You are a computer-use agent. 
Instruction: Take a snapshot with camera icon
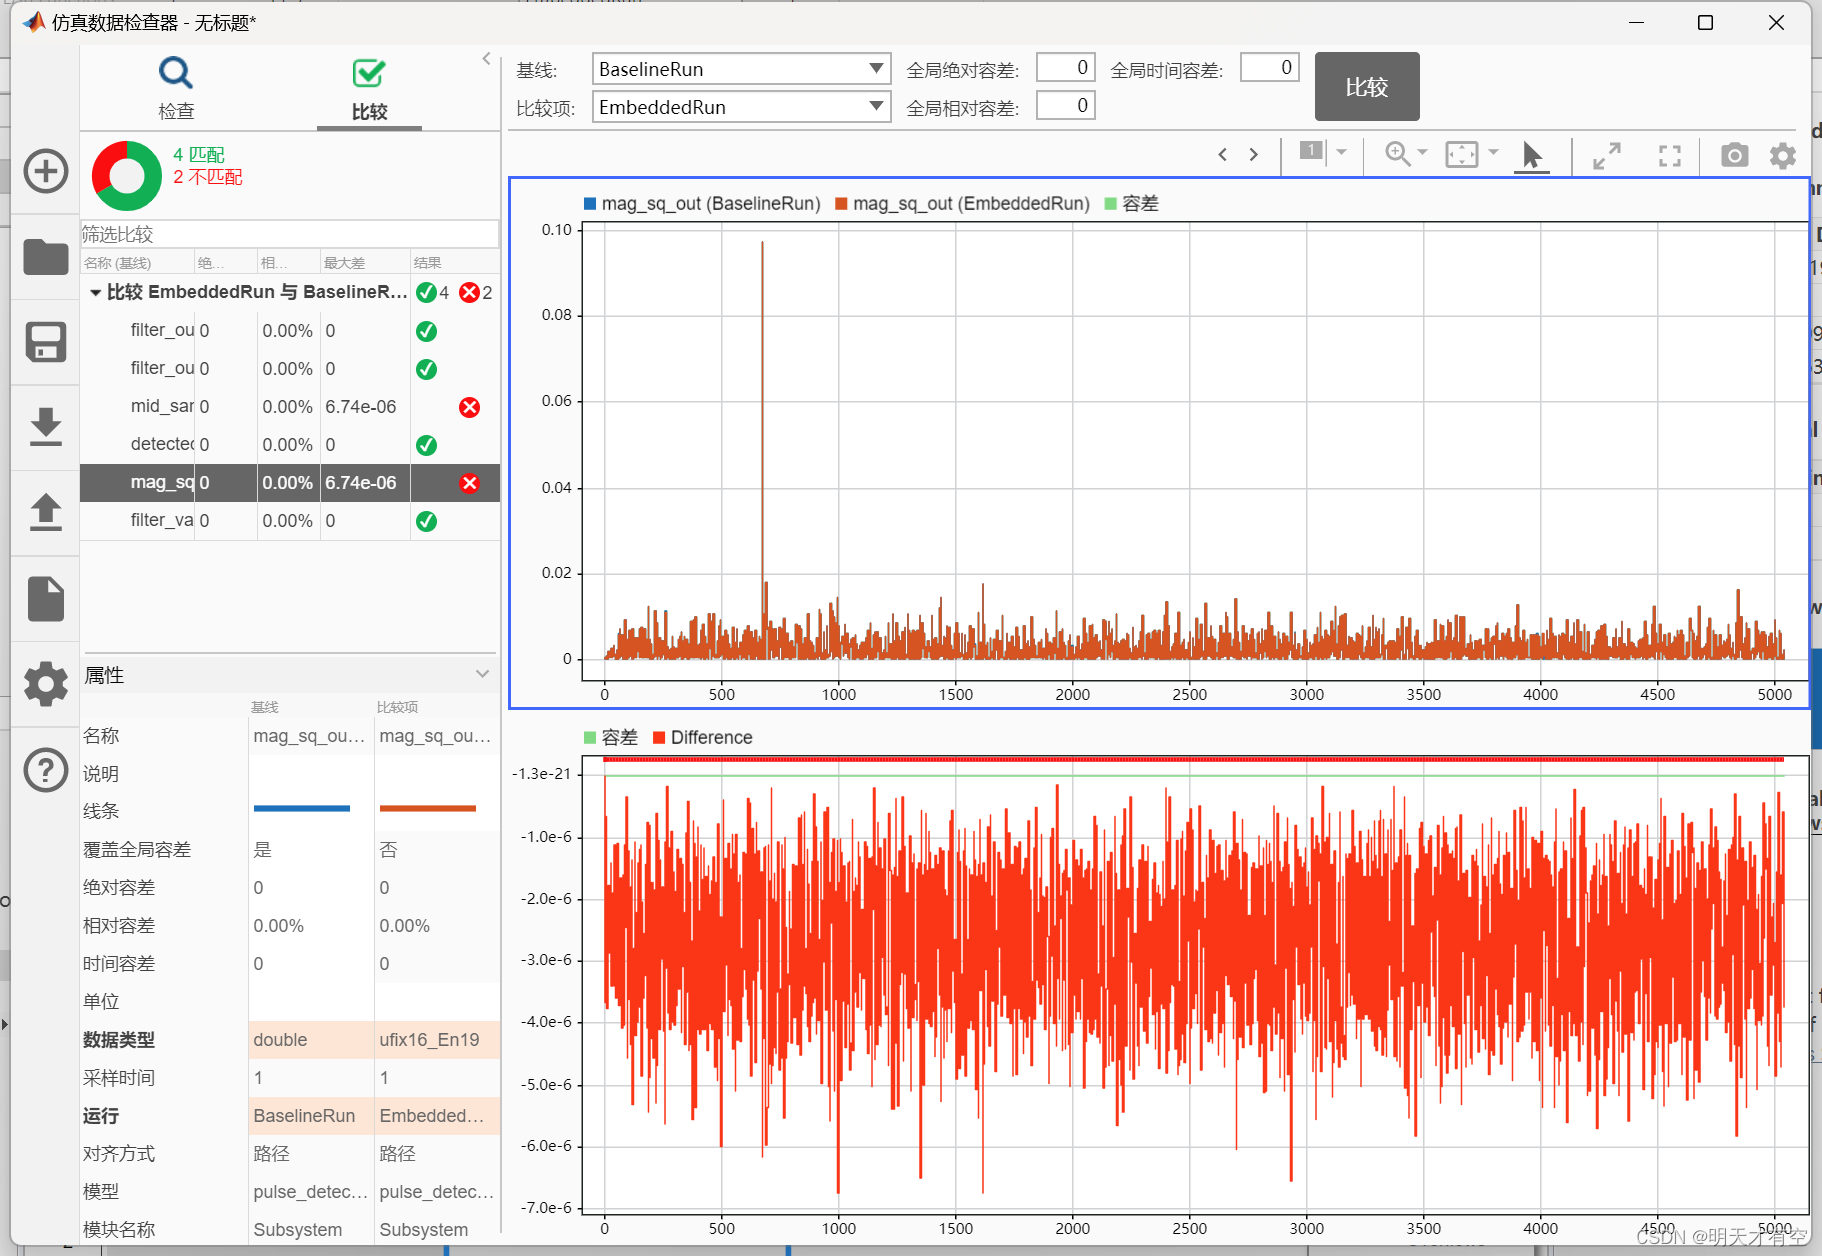coord(1735,155)
